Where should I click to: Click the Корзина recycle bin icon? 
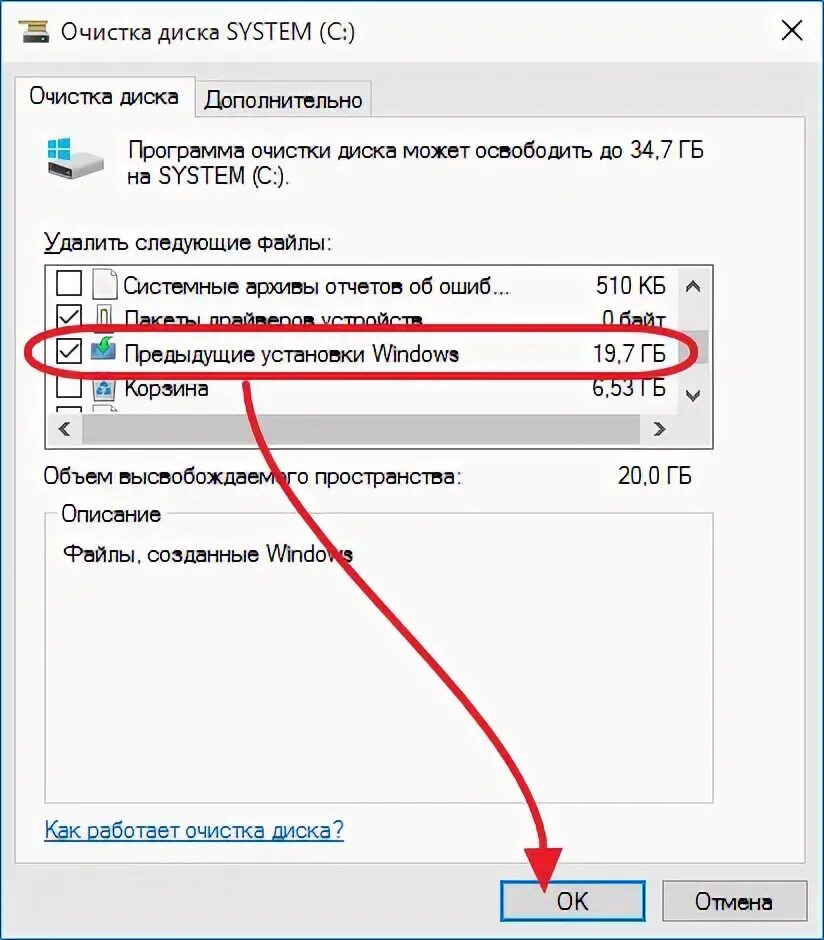click(104, 388)
